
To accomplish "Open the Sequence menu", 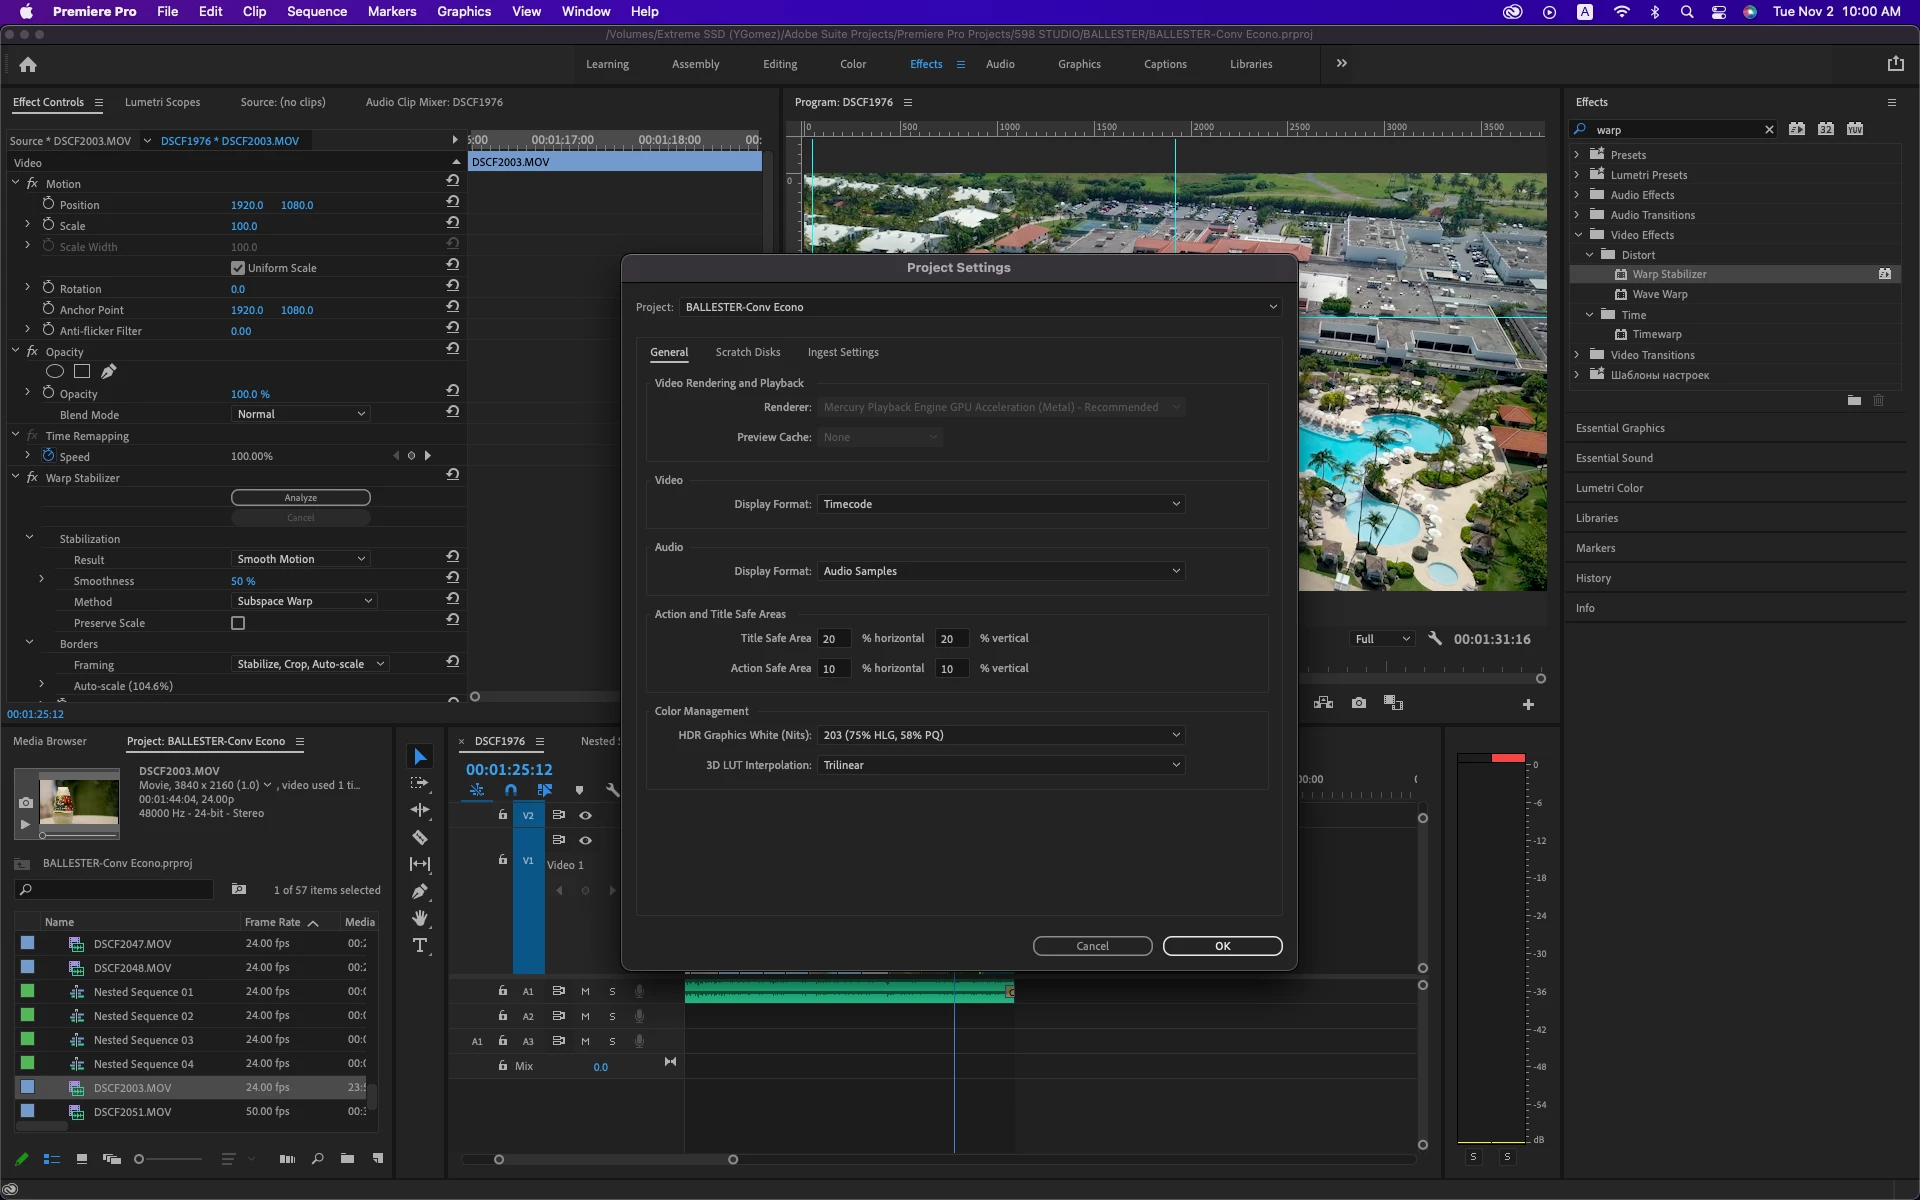I will tap(316, 11).
